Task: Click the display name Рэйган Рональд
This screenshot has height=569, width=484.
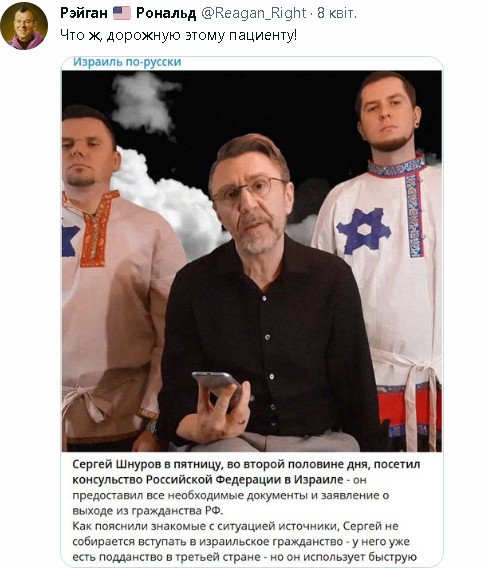Action: (128, 13)
